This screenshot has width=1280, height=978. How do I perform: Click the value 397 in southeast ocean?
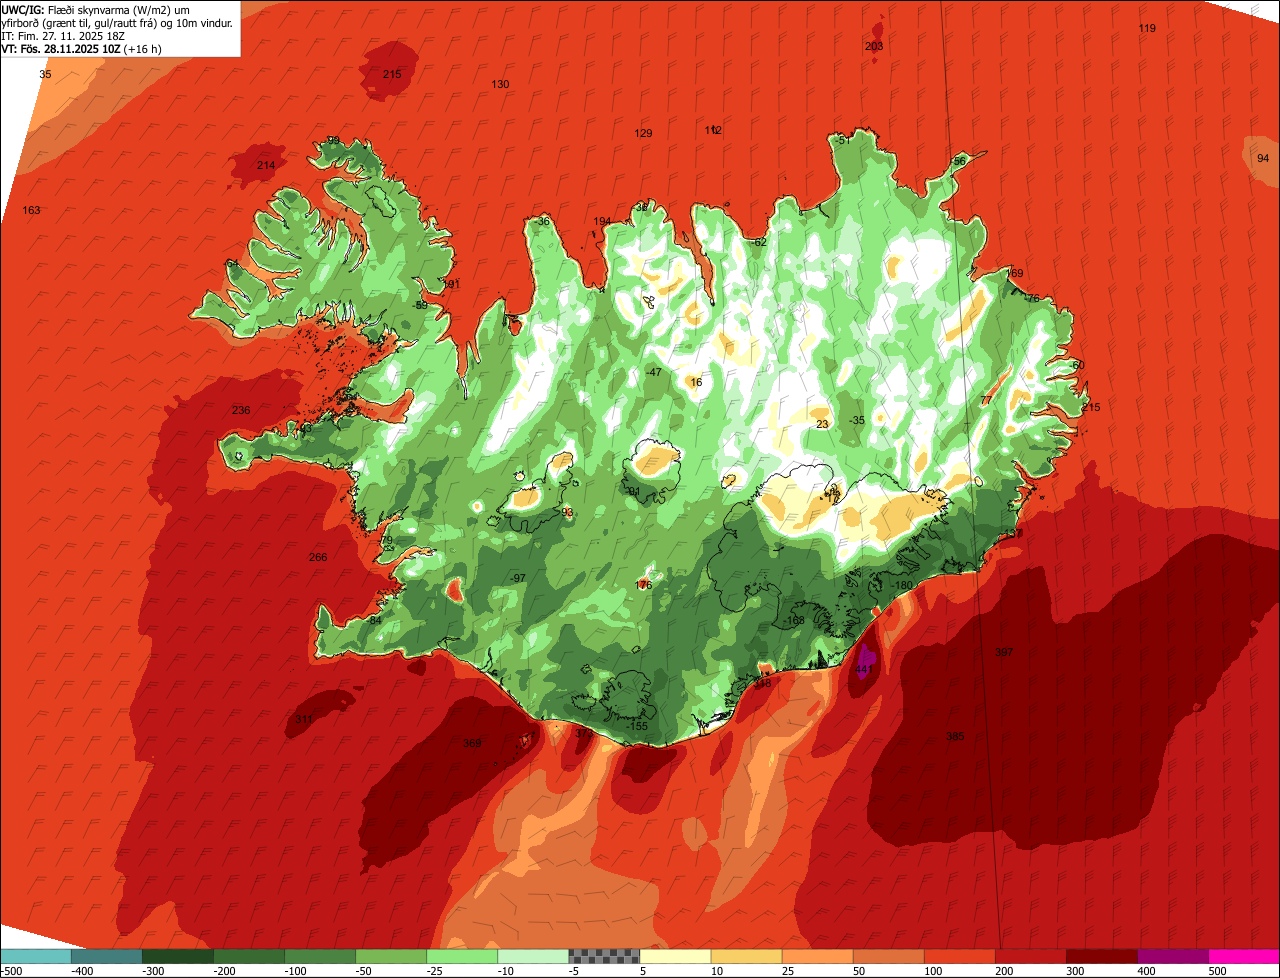(x=1004, y=652)
